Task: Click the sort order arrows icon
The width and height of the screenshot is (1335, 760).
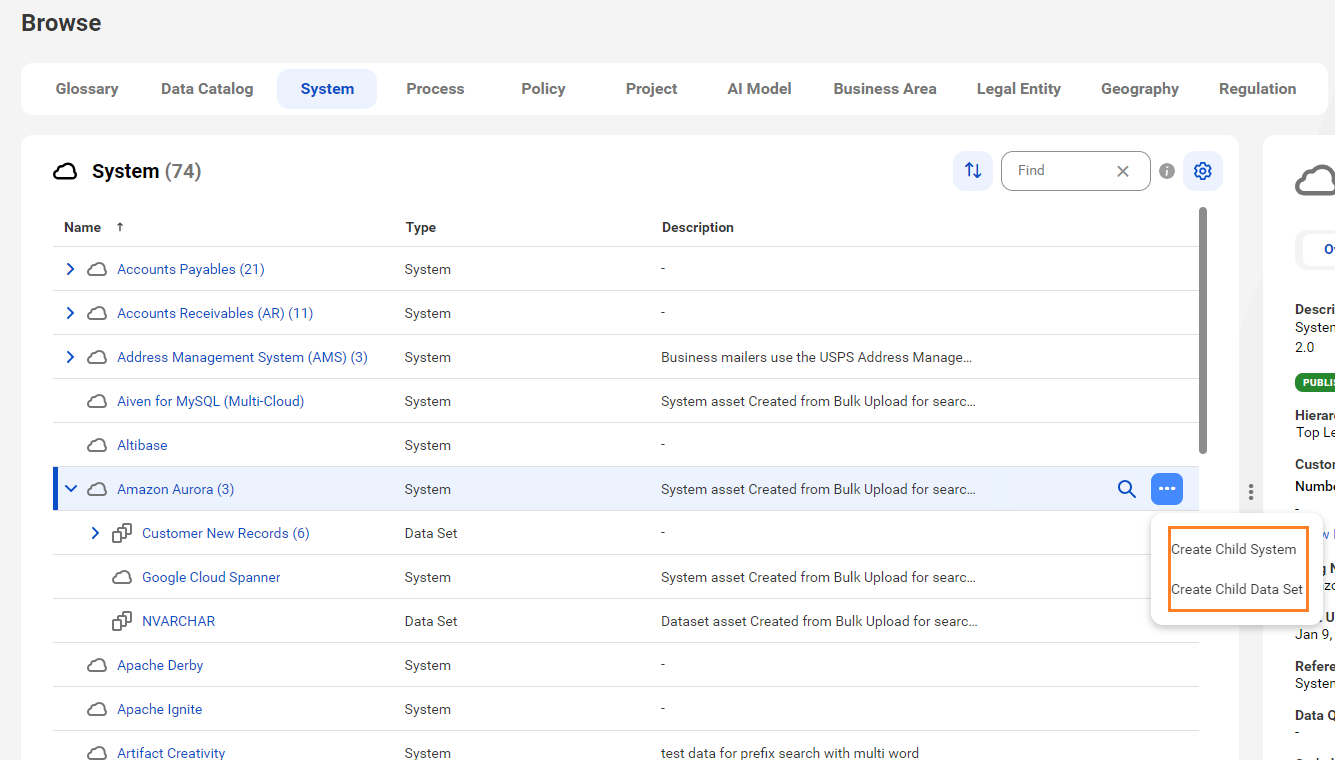Action: pyautogui.click(x=973, y=171)
